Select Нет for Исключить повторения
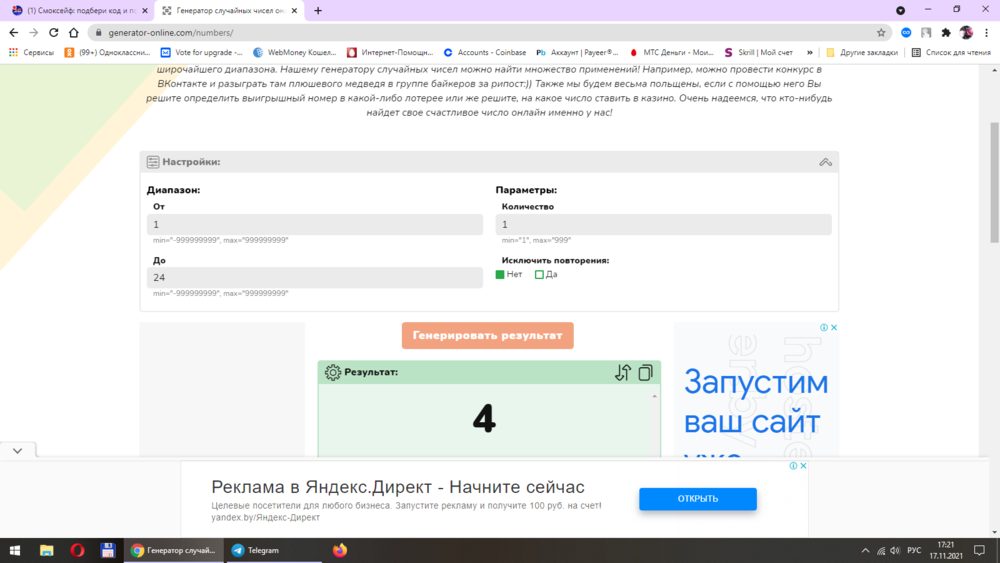 click(500, 275)
